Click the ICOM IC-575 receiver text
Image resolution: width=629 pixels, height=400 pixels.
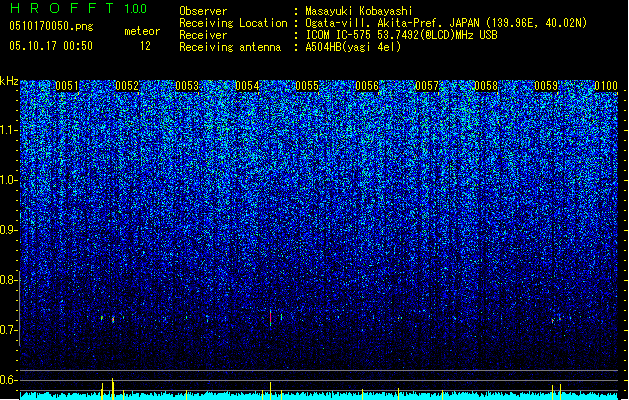[x=401, y=35]
